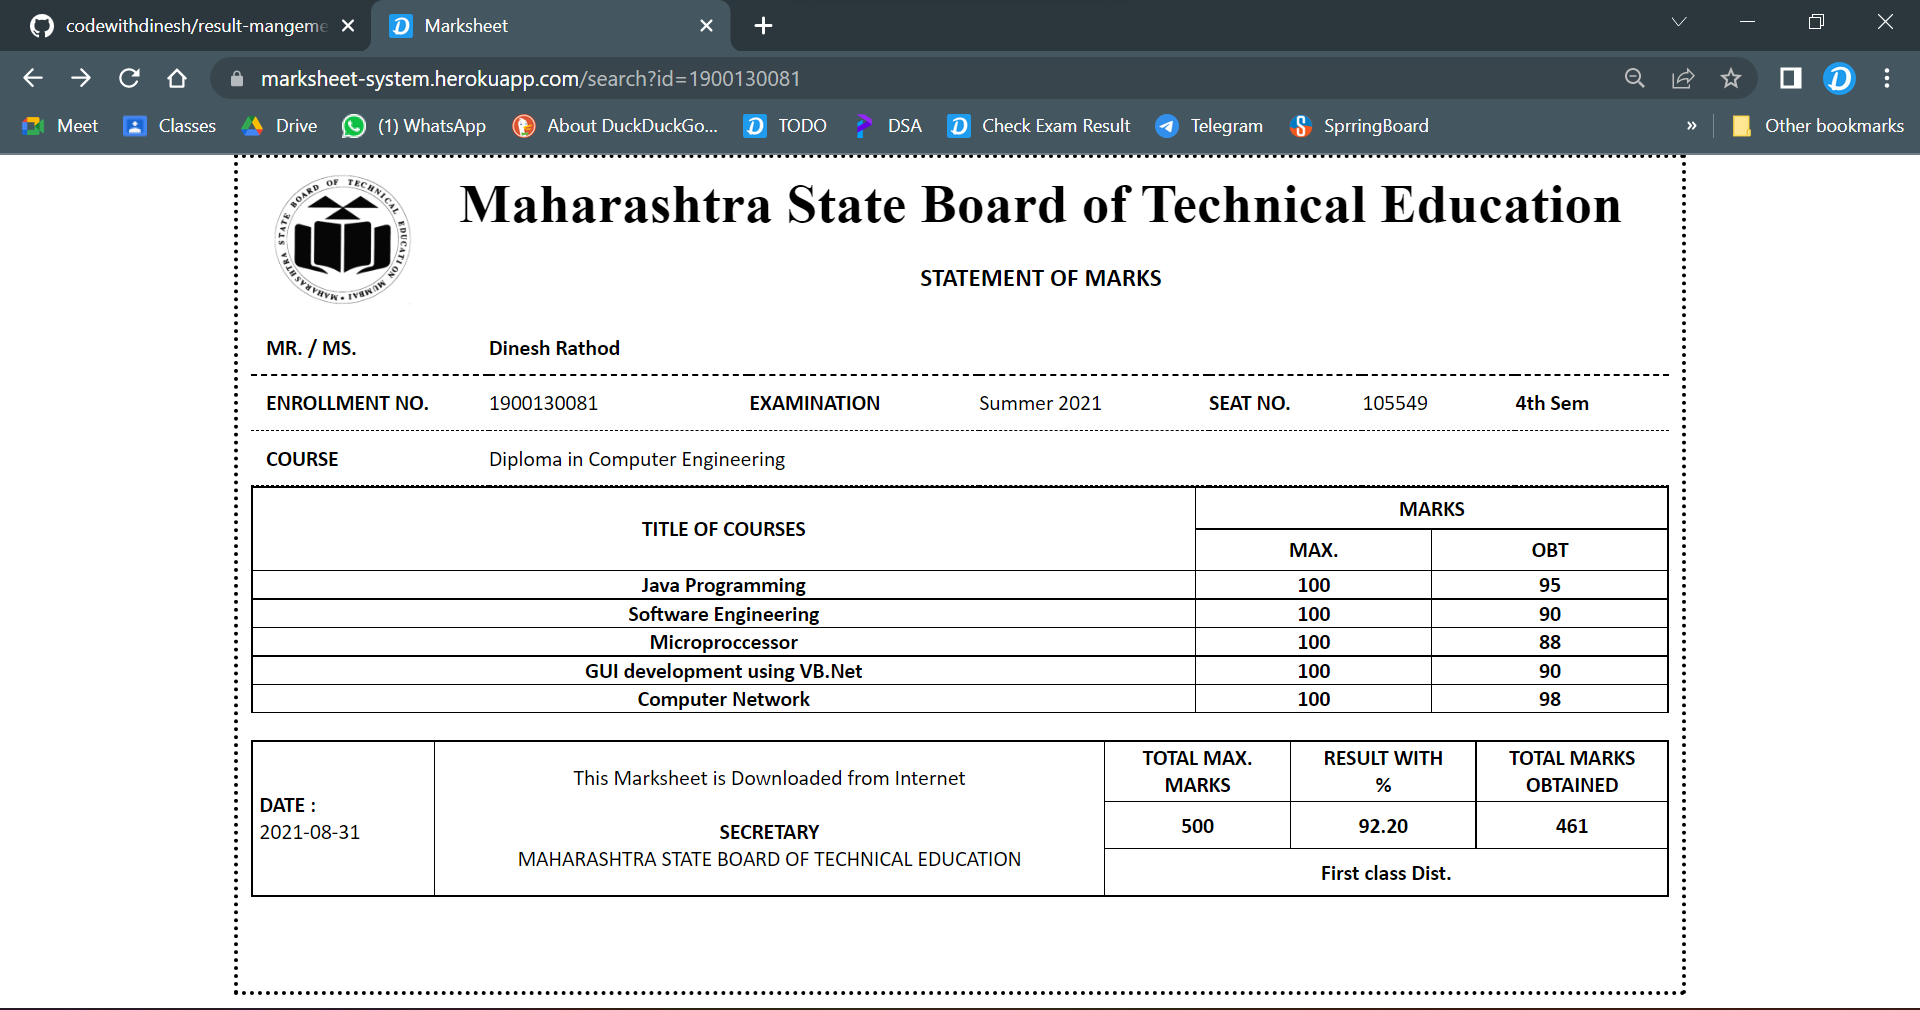
Task: Select the student name Dinesh Rathod
Action: 554,348
